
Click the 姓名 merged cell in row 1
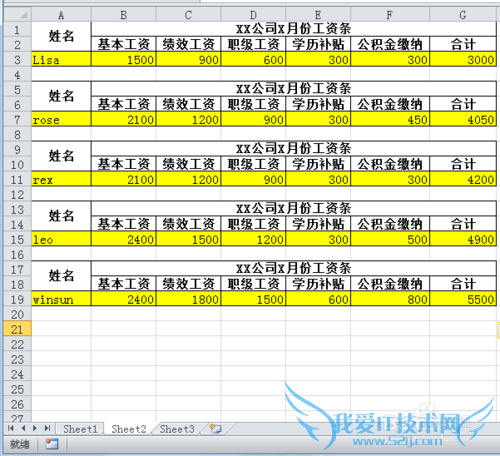(61, 37)
